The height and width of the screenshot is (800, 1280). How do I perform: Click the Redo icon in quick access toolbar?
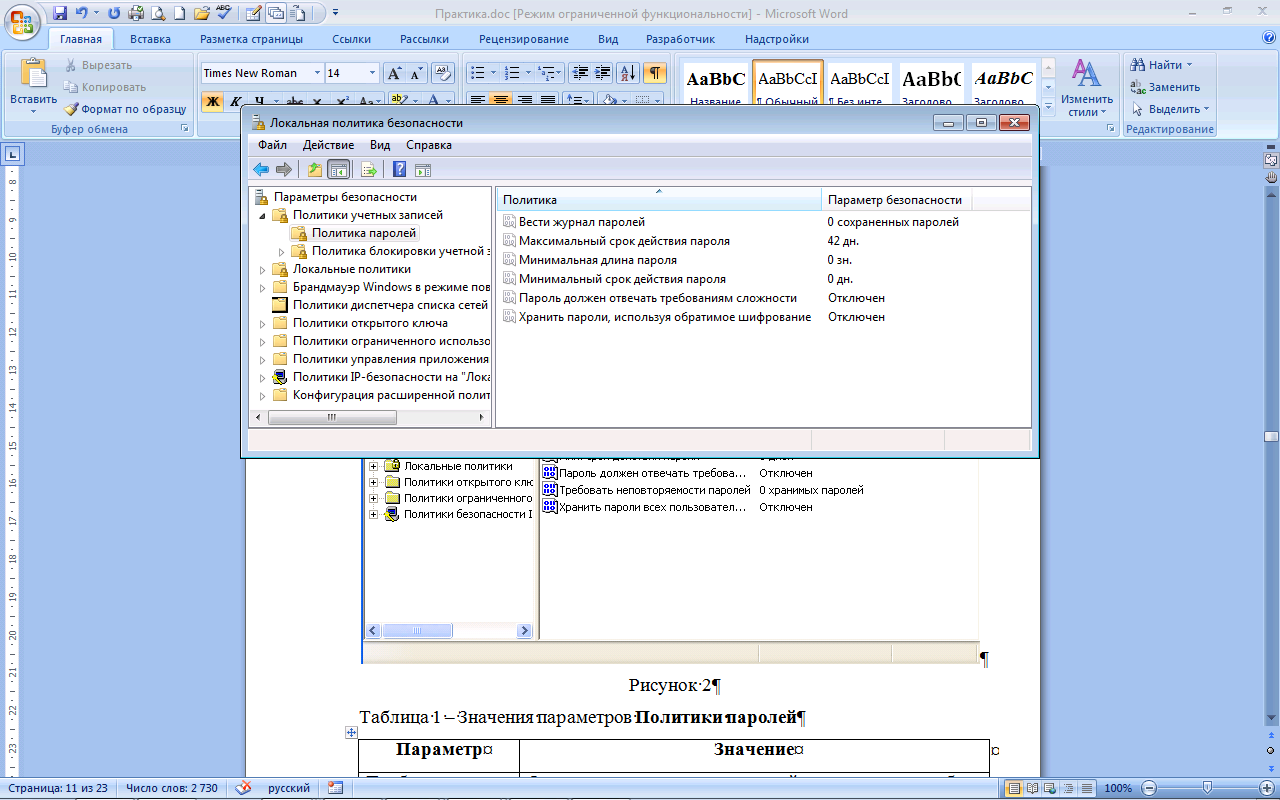[x=113, y=14]
